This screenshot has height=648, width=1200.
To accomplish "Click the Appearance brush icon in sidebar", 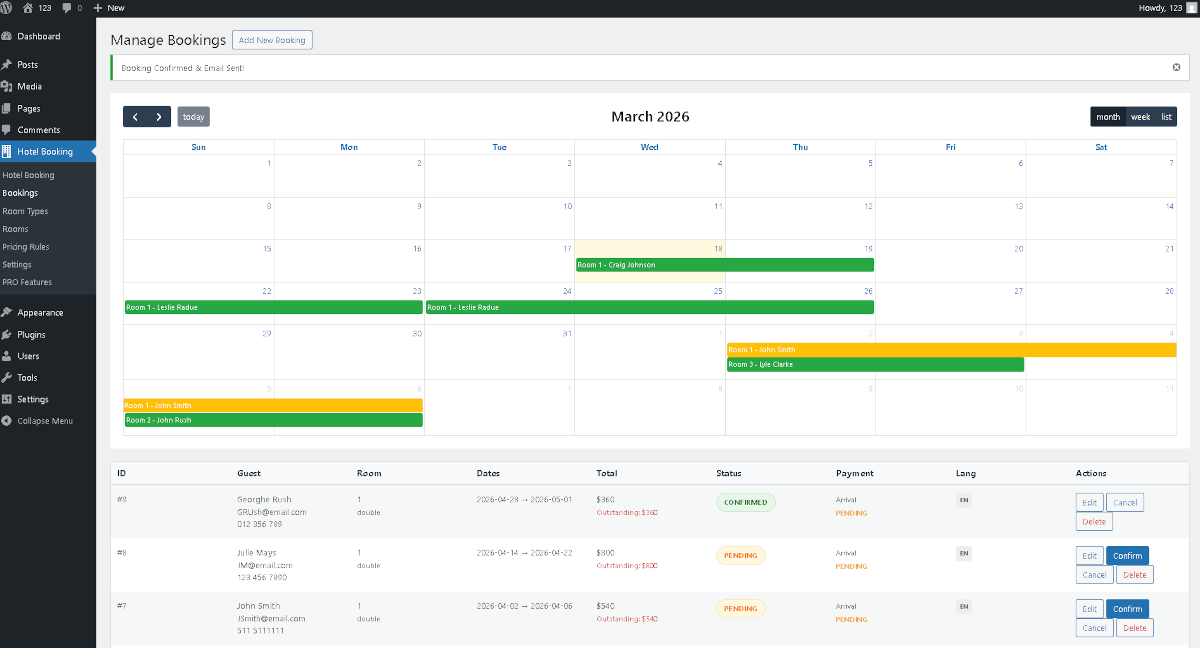I will pyautogui.click(x=12, y=311).
